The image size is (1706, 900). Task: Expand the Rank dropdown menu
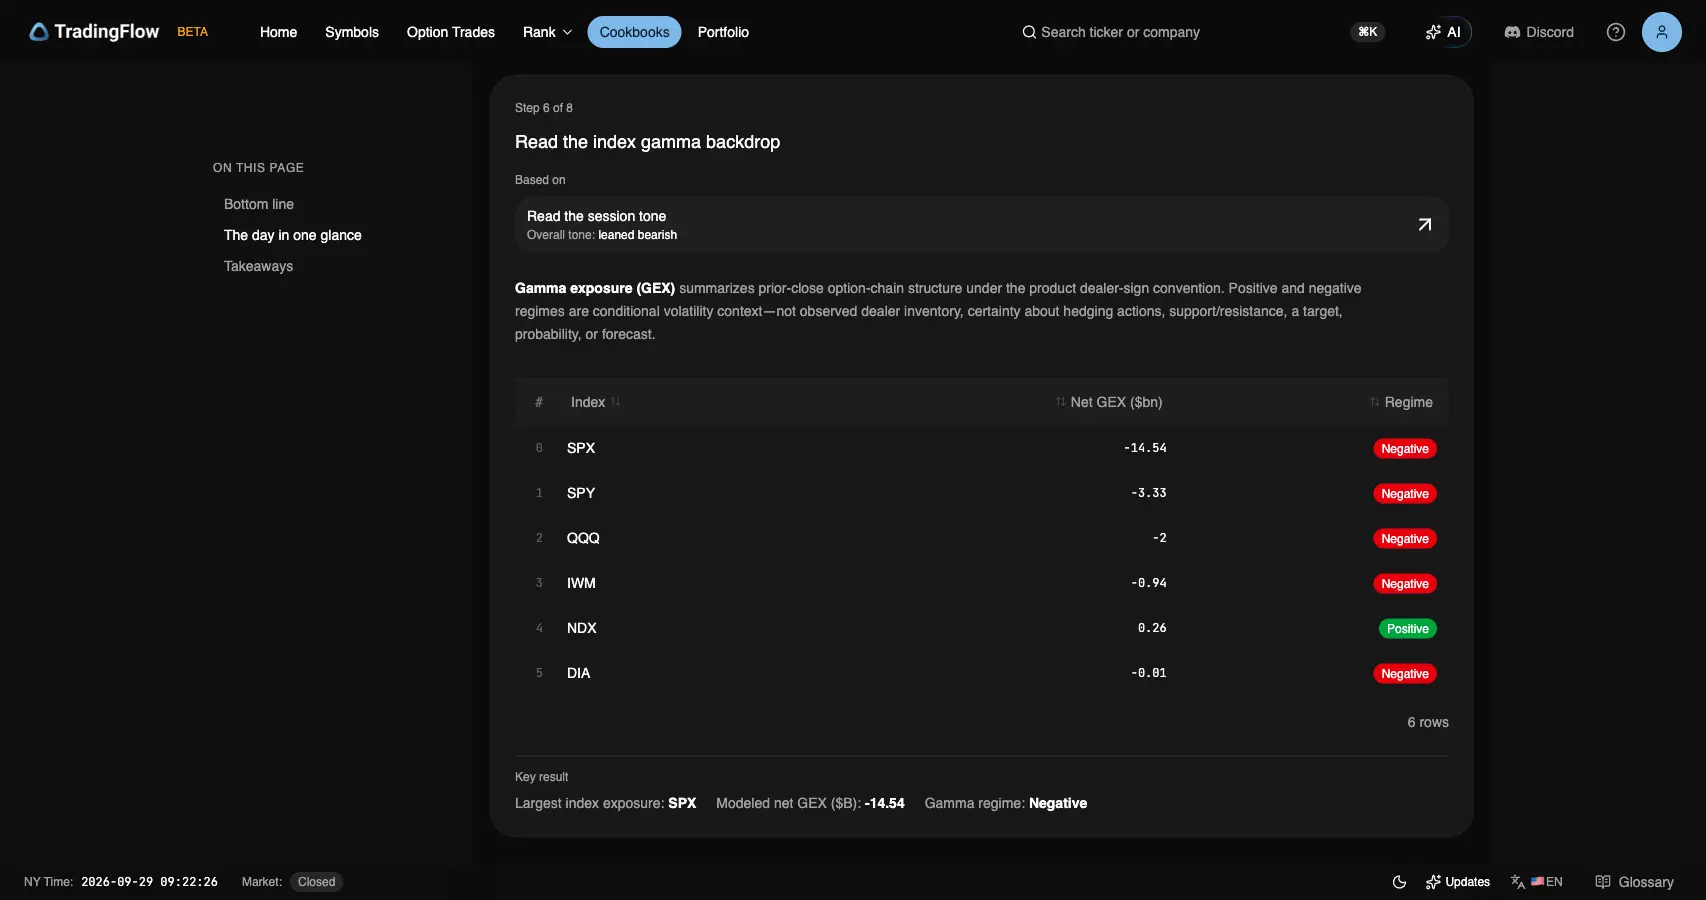[x=547, y=32]
